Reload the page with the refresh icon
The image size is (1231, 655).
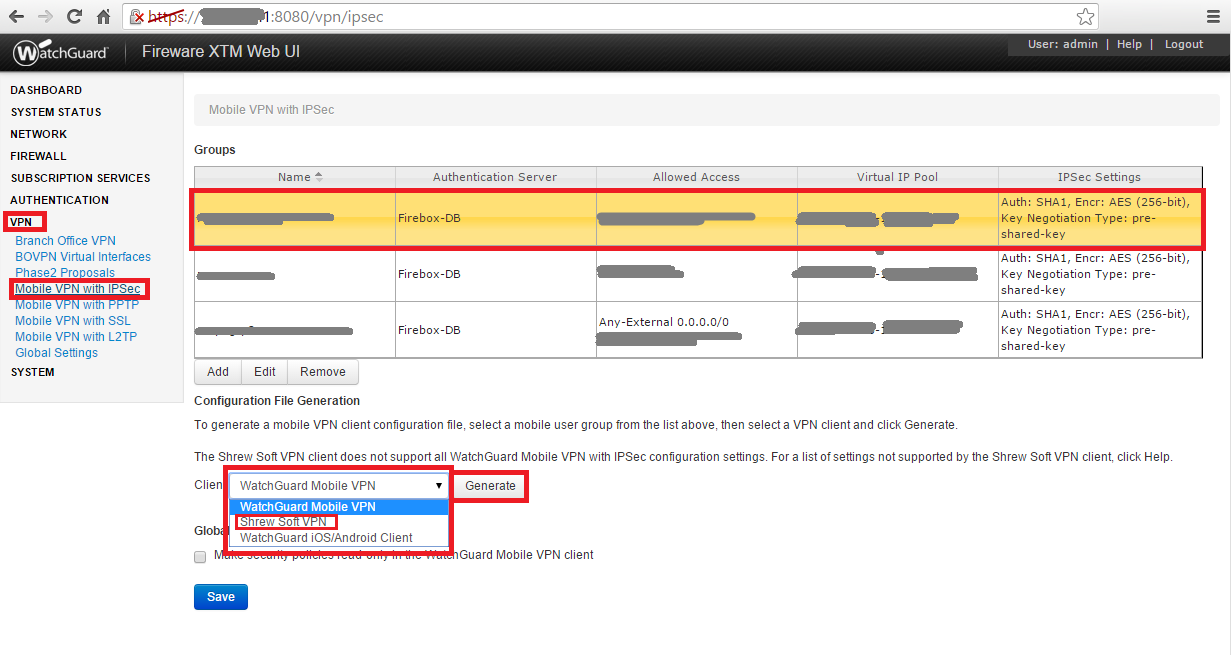pos(74,17)
